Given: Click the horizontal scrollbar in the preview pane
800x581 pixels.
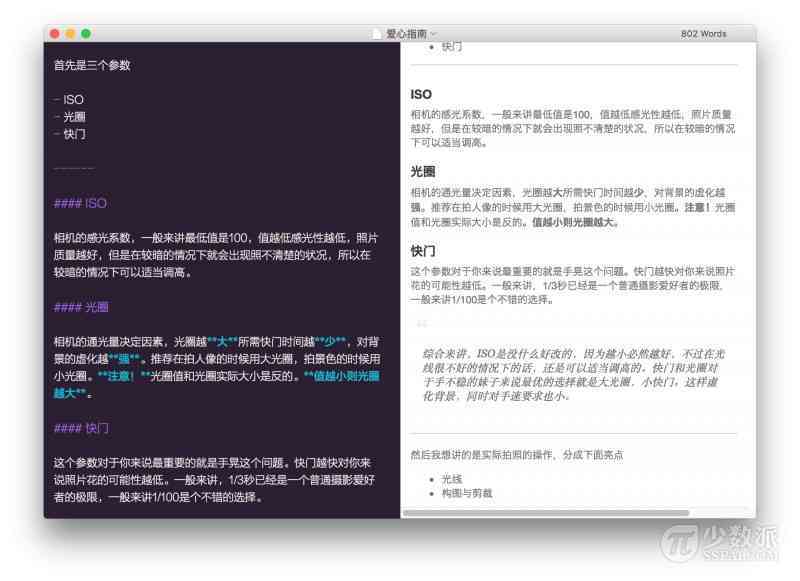Looking at the screenshot, I should click(x=546, y=512).
